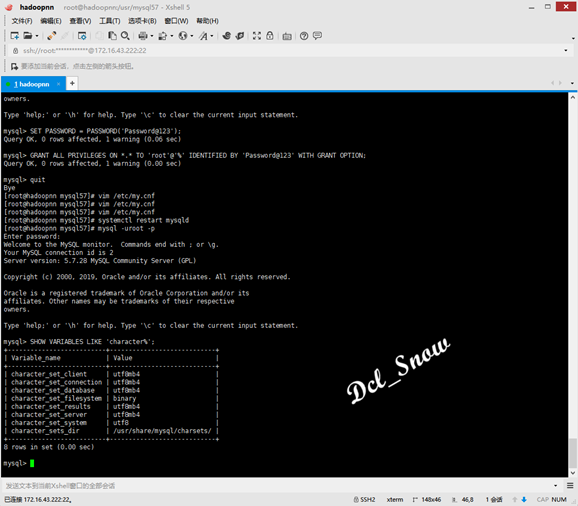This screenshot has height=506, width=578.
Task: Open the address bar history dropdown
Action: coord(566,50)
